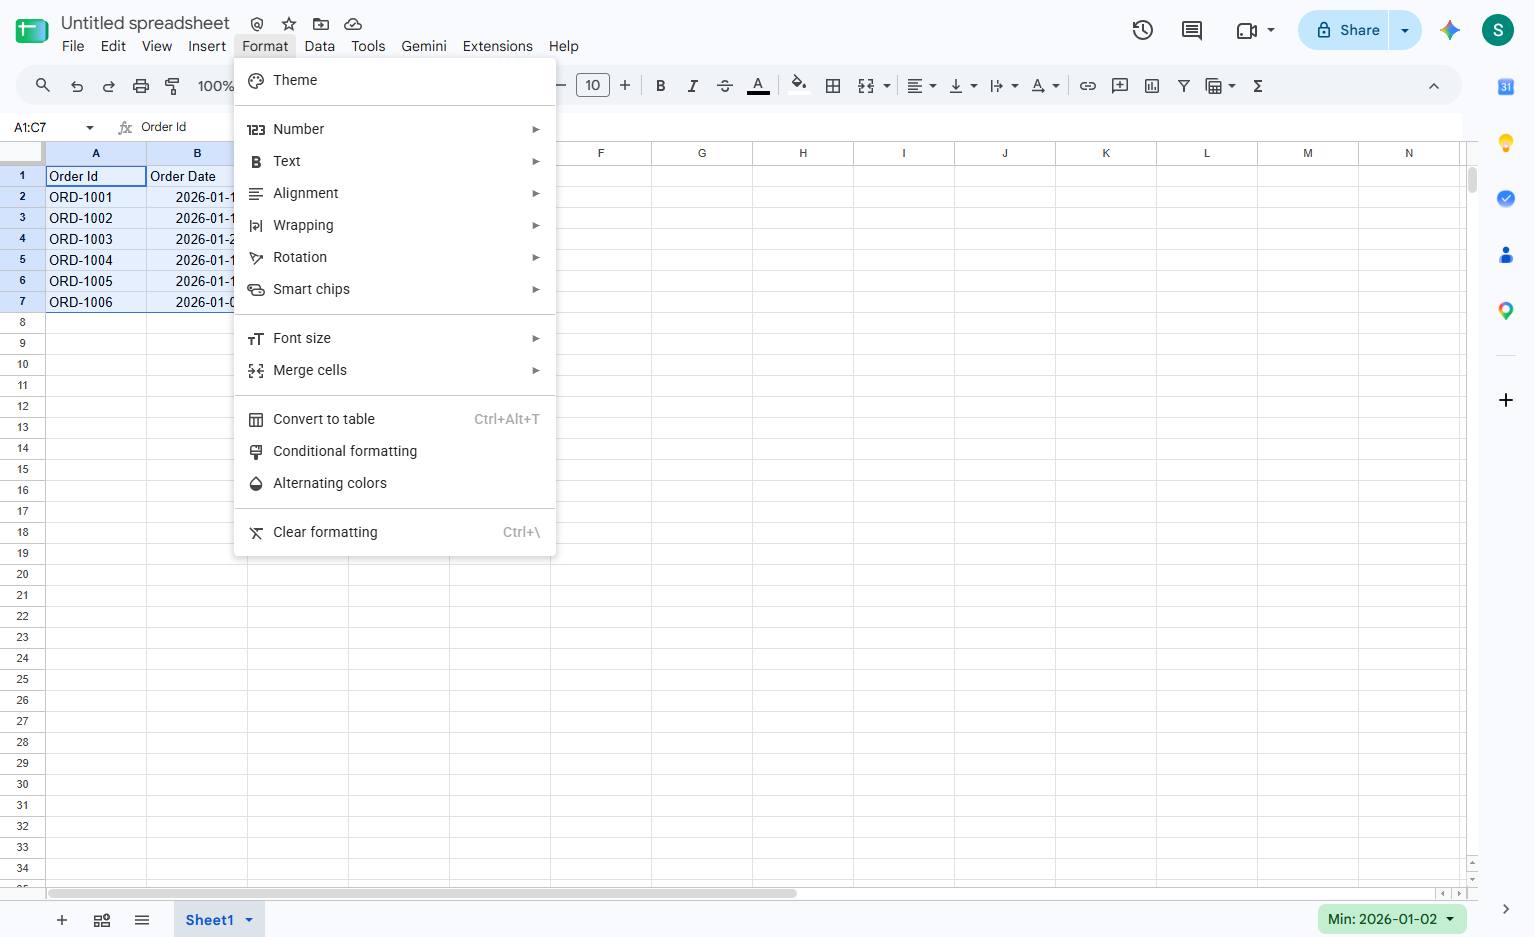Screen dimensions: 1534x937
Task: Choose Conditional formatting from the menu
Action: pyautogui.click(x=395, y=451)
